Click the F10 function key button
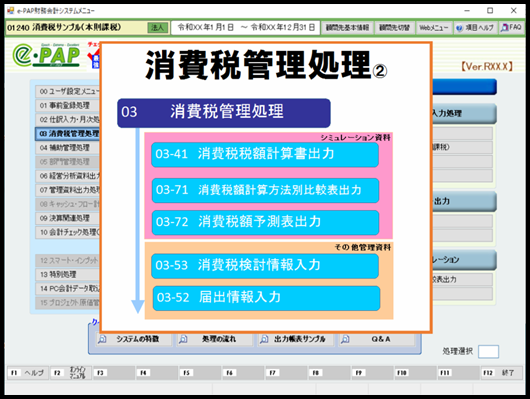This screenshot has width=530, height=399. 415,373
